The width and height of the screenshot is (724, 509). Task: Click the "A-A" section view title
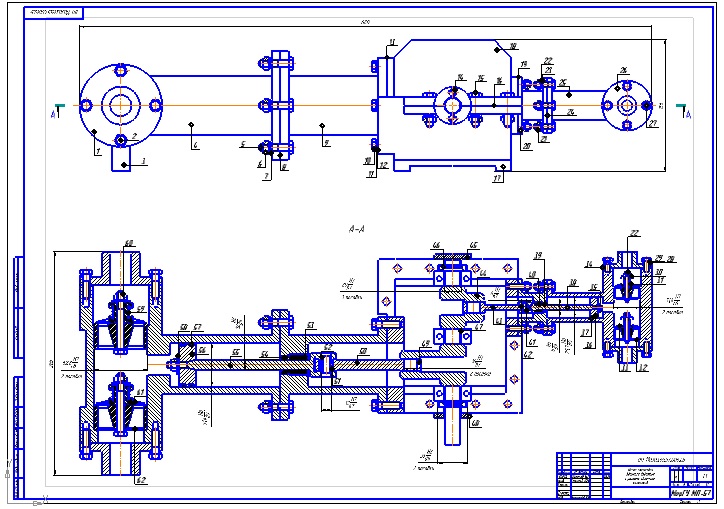tap(356, 229)
